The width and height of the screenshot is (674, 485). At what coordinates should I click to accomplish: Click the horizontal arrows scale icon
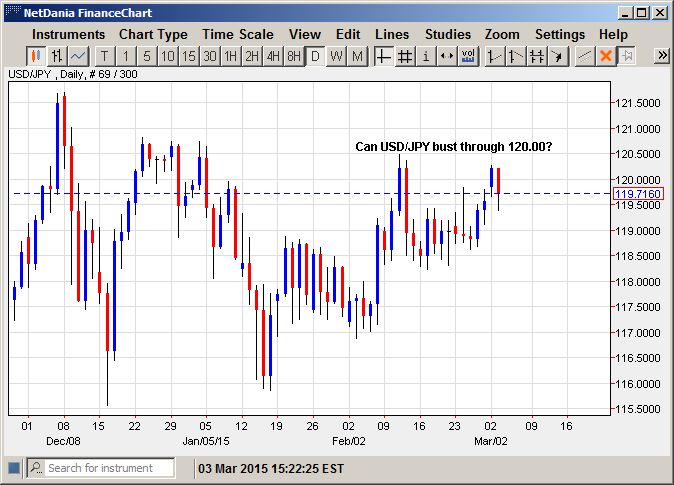pyautogui.click(x=447, y=56)
